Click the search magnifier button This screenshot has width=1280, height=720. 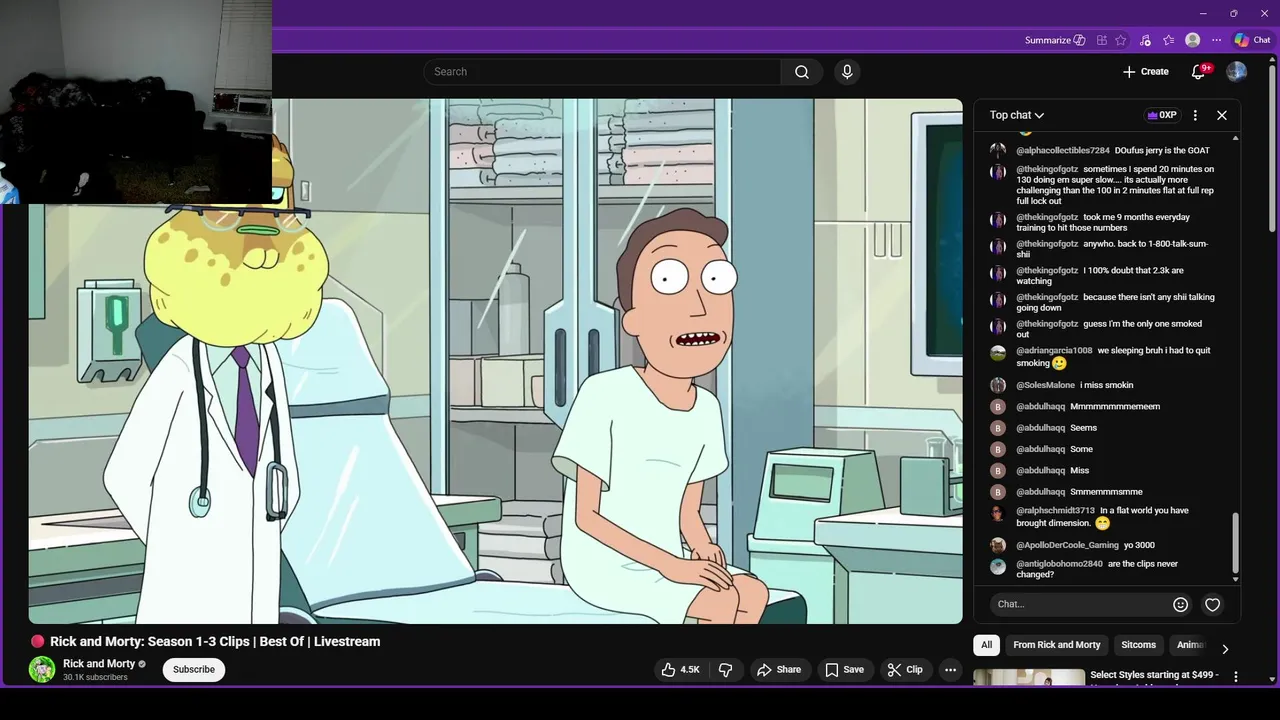click(x=802, y=72)
